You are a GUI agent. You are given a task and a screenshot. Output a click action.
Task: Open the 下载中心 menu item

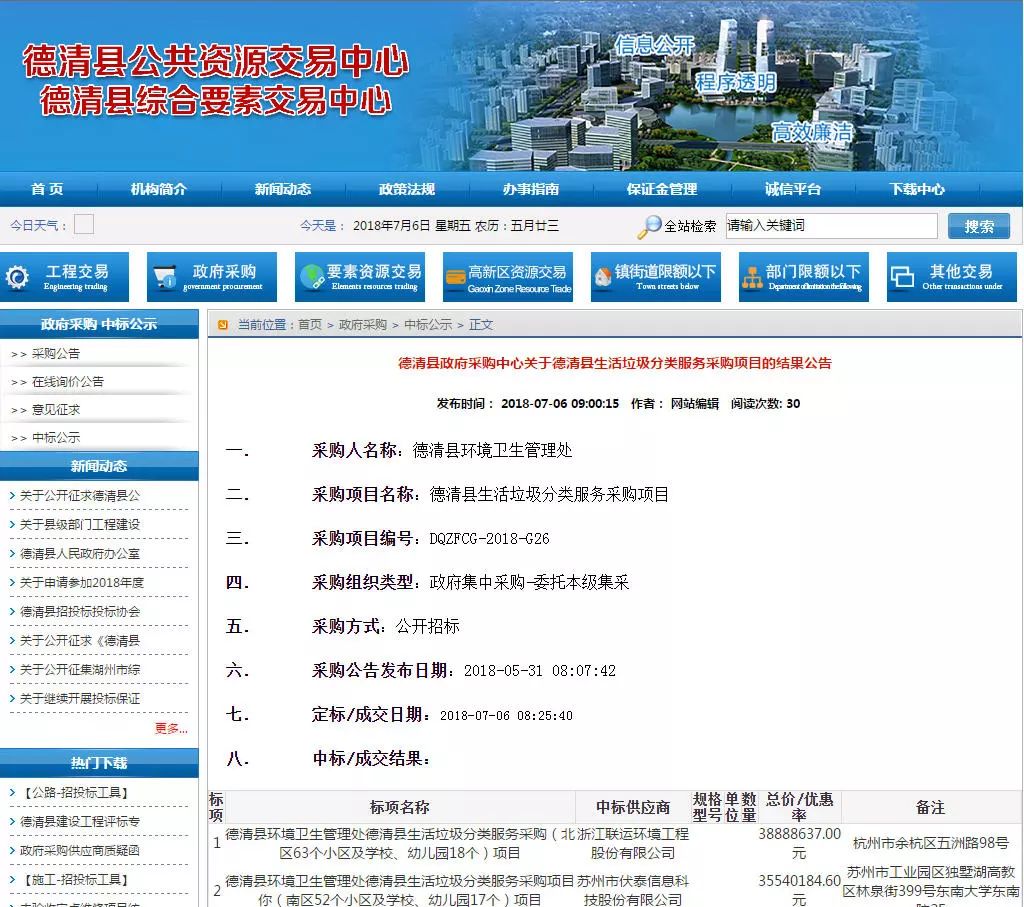(916, 189)
